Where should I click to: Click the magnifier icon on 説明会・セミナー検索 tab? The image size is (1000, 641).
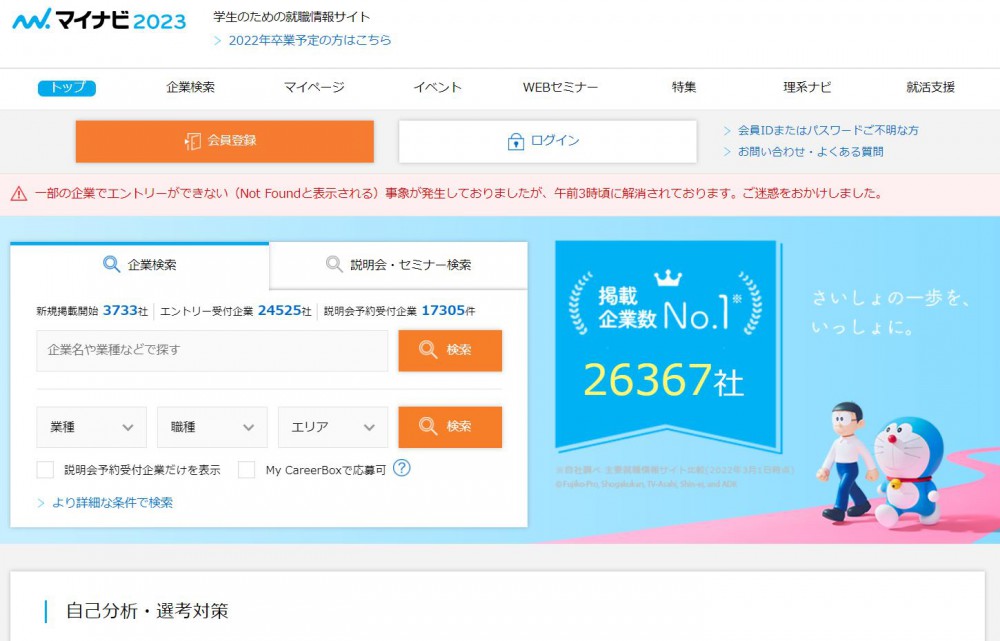point(334,264)
